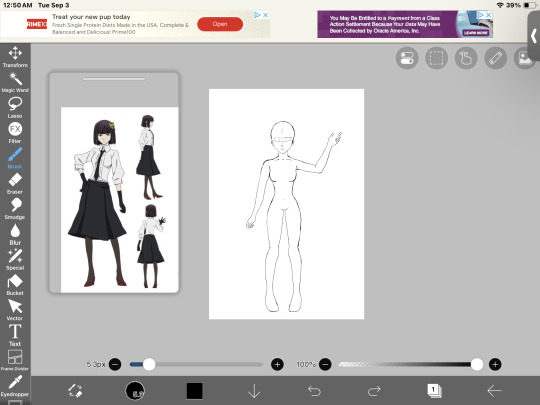Viewport: 540px width, 405px height.
Task: Select the Blur tool
Action: 15,234
